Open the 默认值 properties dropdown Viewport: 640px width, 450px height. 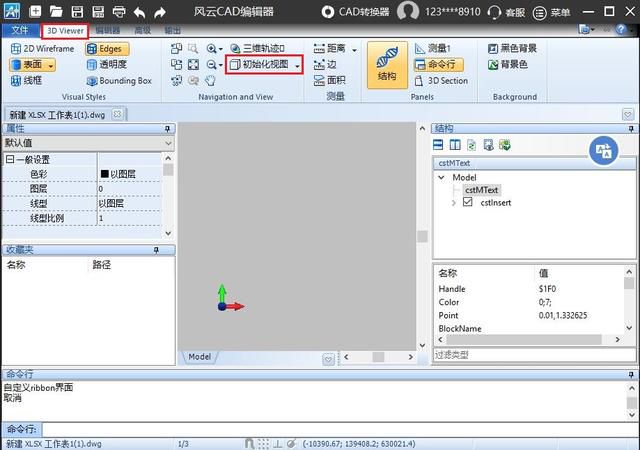(x=88, y=143)
